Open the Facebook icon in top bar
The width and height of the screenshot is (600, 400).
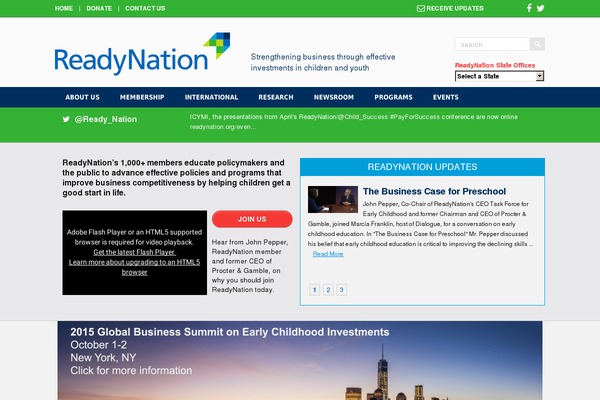click(529, 8)
